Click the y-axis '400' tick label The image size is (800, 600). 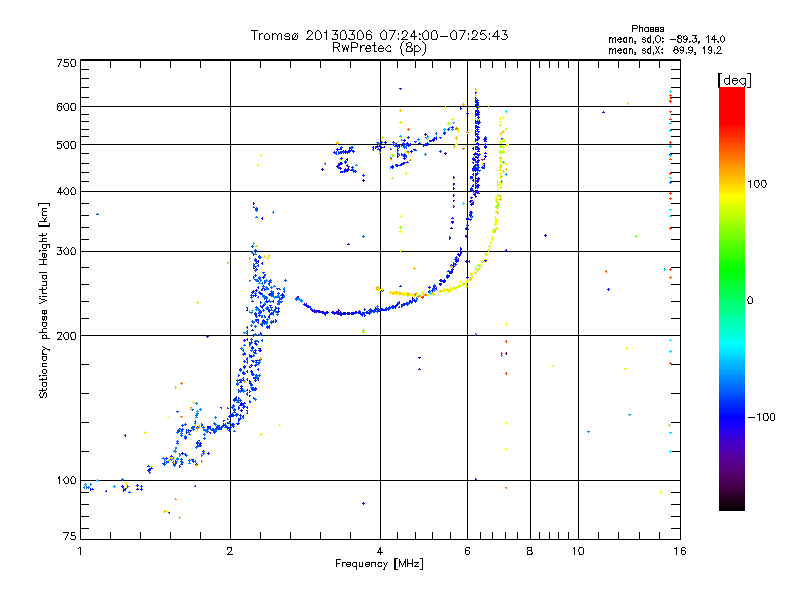(66, 191)
